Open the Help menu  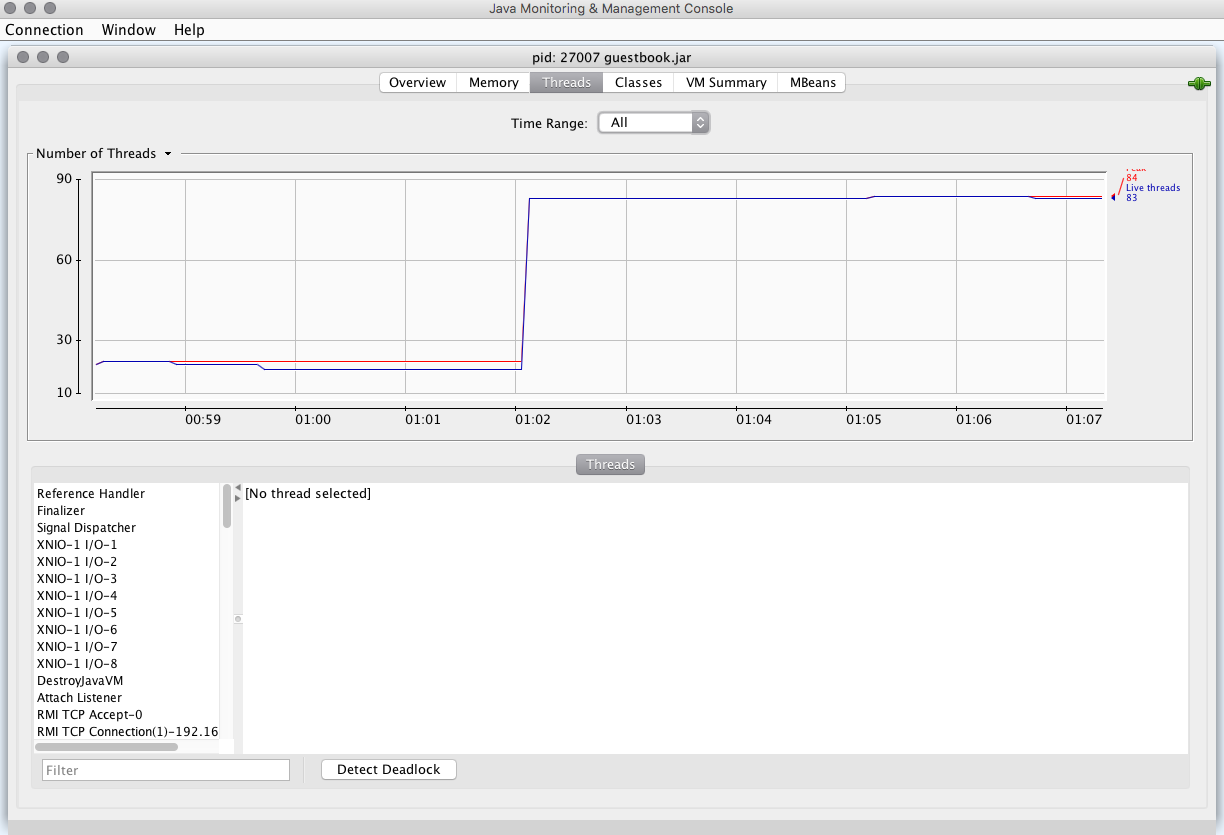[189, 30]
